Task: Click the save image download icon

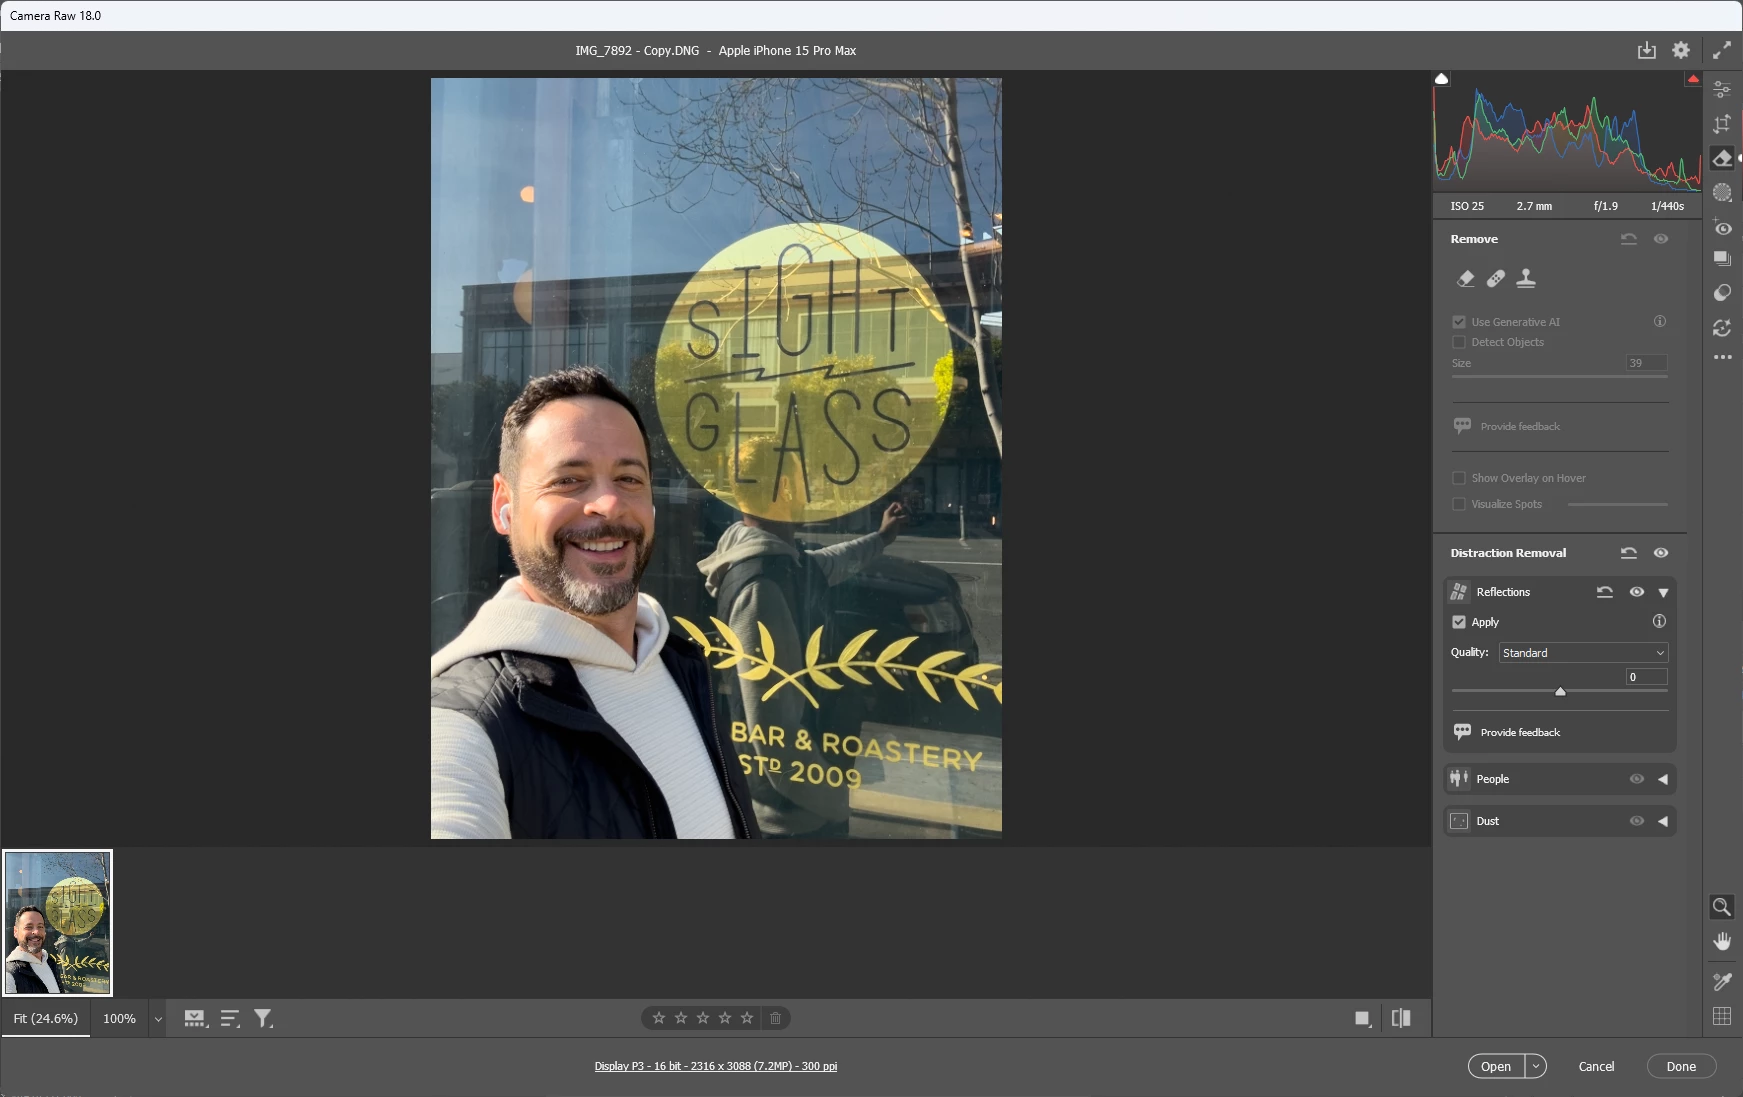Action: (x=1646, y=50)
